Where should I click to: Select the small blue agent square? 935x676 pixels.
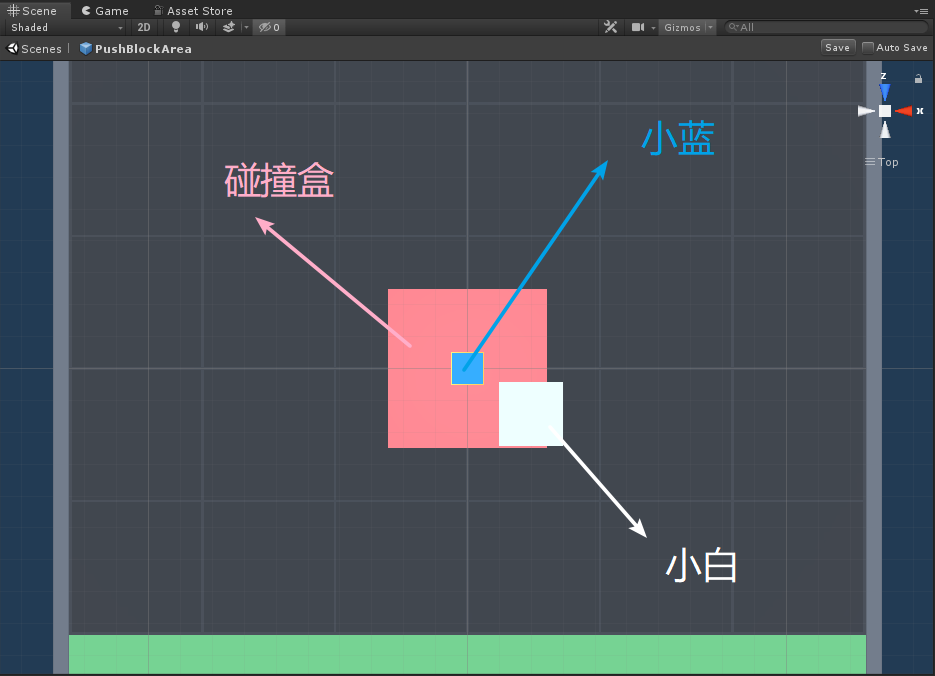tap(467, 368)
